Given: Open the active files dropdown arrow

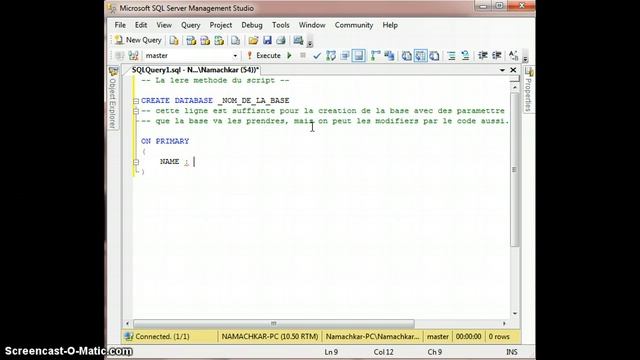Looking at the screenshot, I should point(502,70).
